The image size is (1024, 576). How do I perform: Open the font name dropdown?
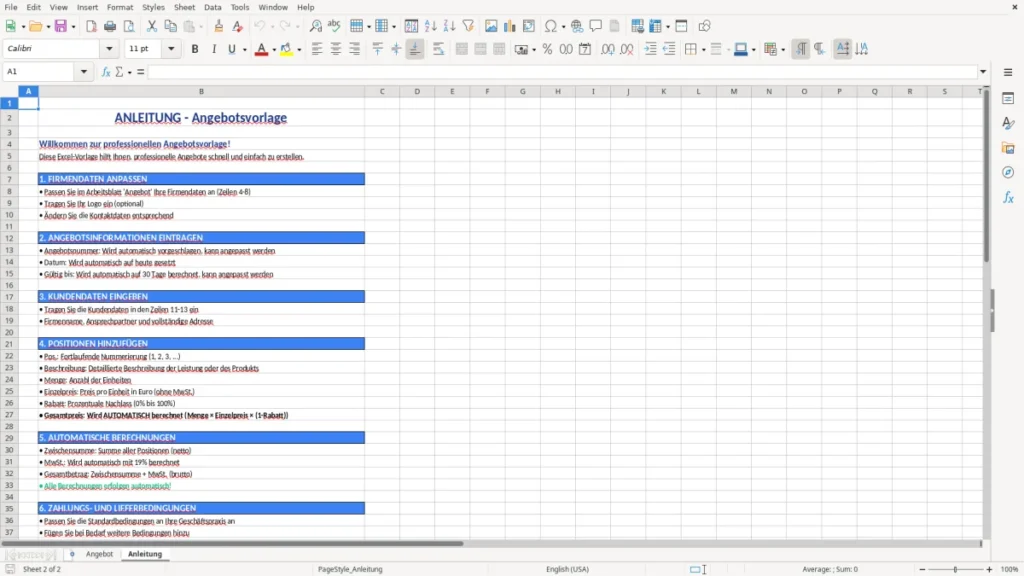pos(109,49)
